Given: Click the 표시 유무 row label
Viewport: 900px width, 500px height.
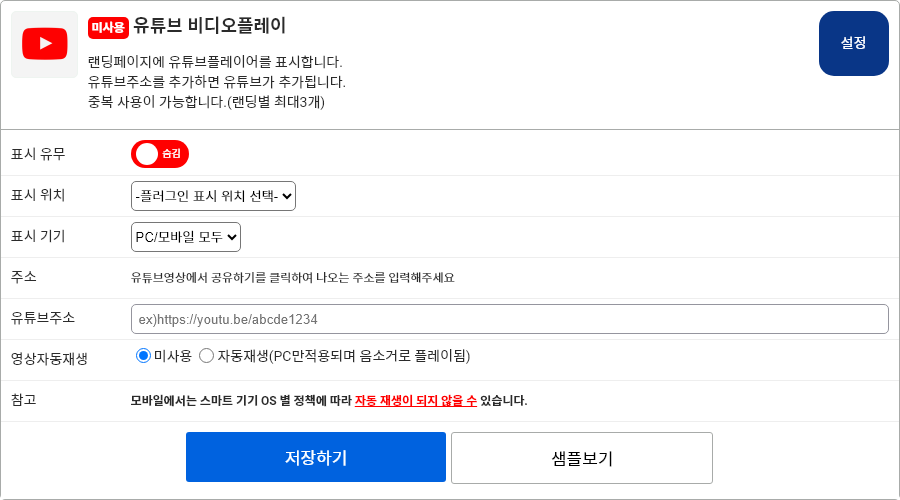Looking at the screenshot, I should coord(38,154).
